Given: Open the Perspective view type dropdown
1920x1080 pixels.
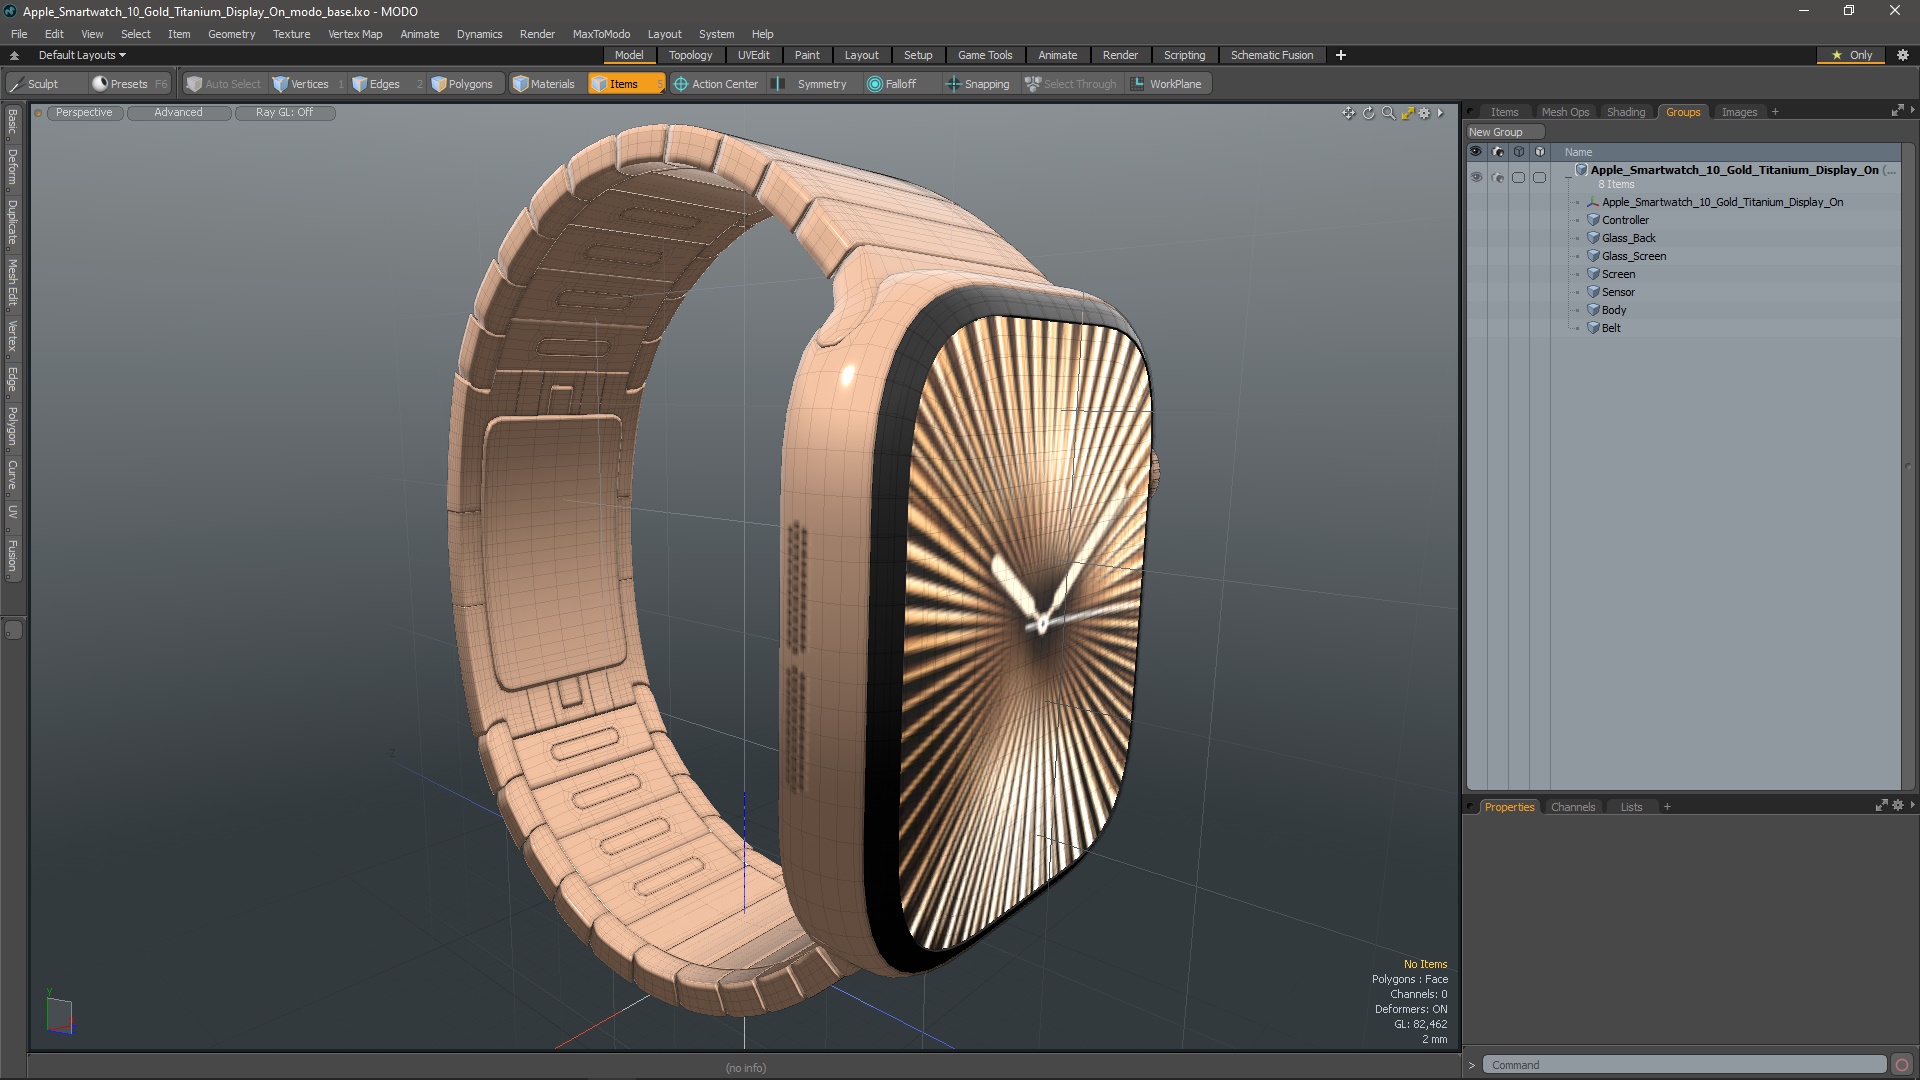Looking at the screenshot, I should [x=84, y=112].
